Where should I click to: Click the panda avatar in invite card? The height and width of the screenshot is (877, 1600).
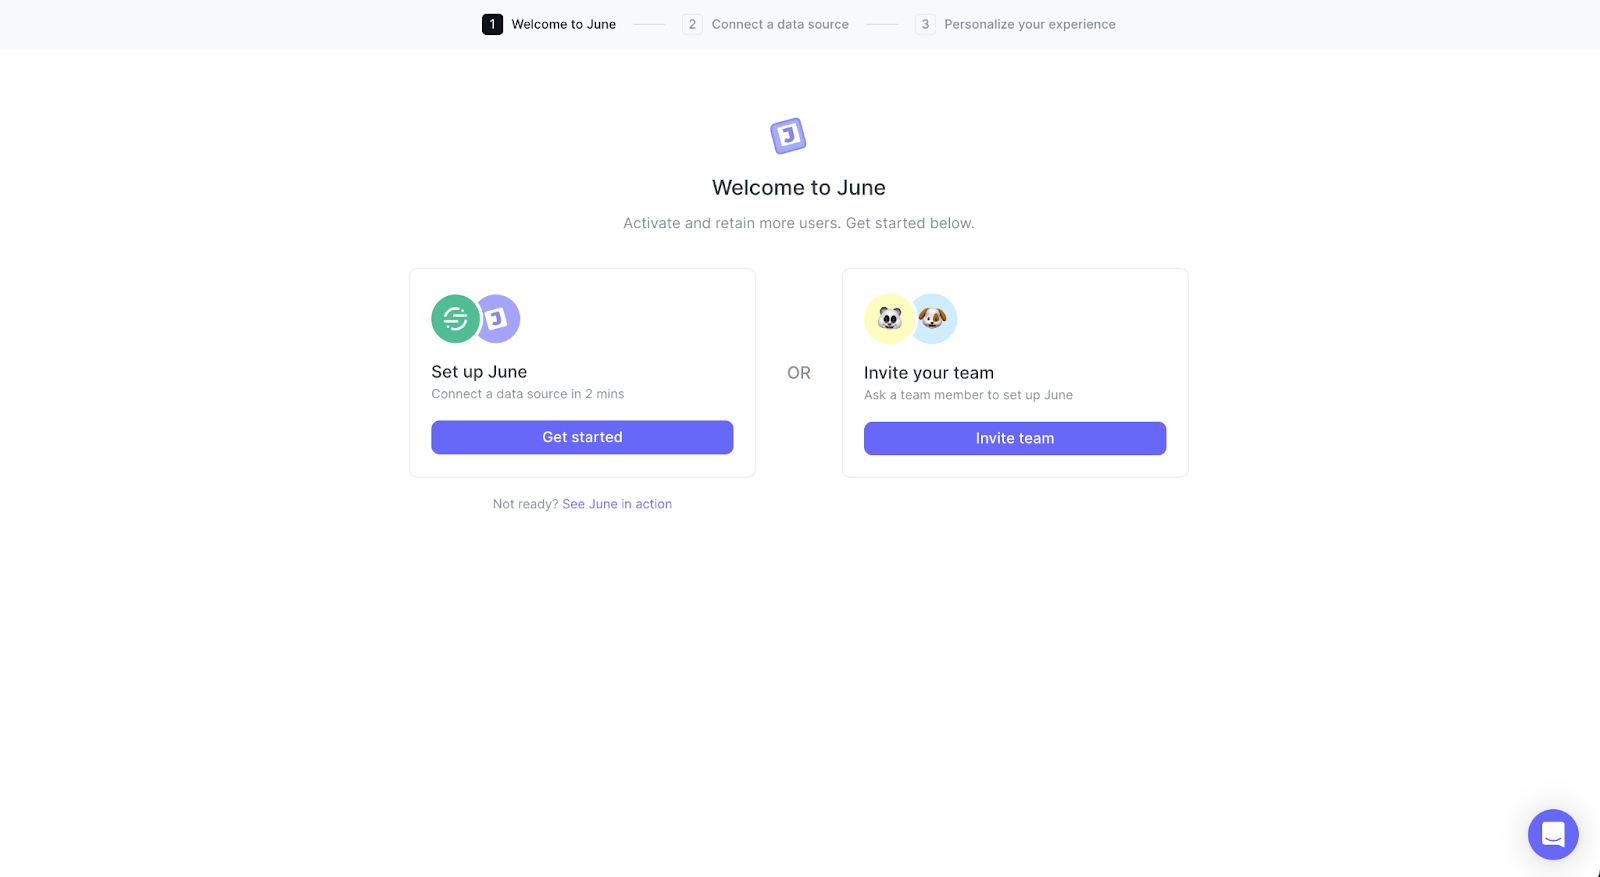point(888,319)
